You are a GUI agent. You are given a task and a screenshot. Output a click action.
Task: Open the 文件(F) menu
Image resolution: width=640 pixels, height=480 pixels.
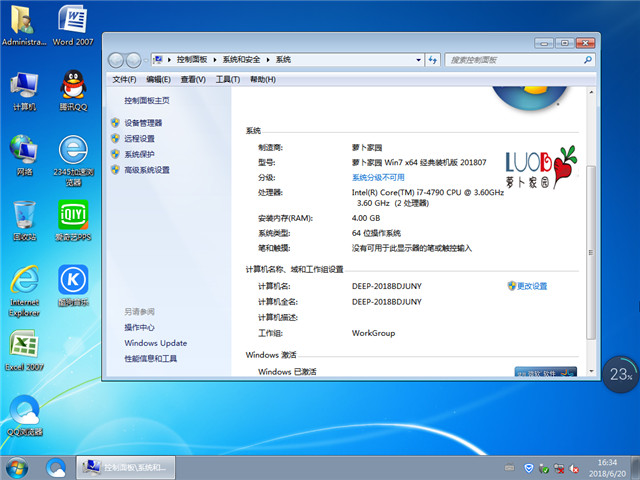(124, 79)
